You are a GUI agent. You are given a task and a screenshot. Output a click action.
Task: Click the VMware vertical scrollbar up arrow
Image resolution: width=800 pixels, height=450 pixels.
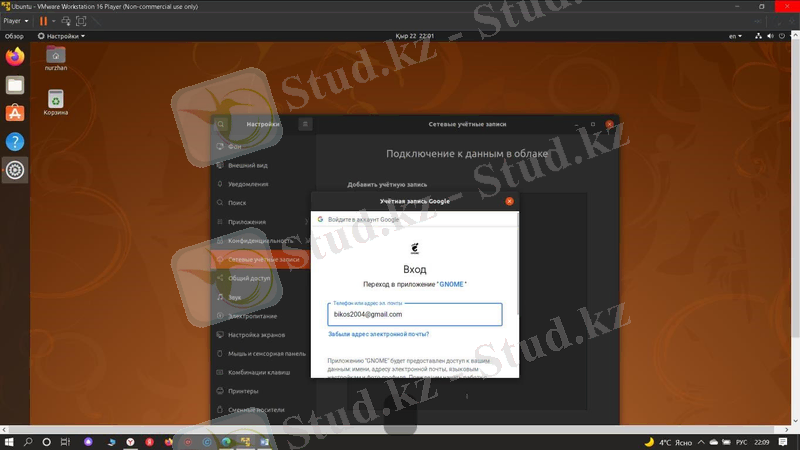795,34
